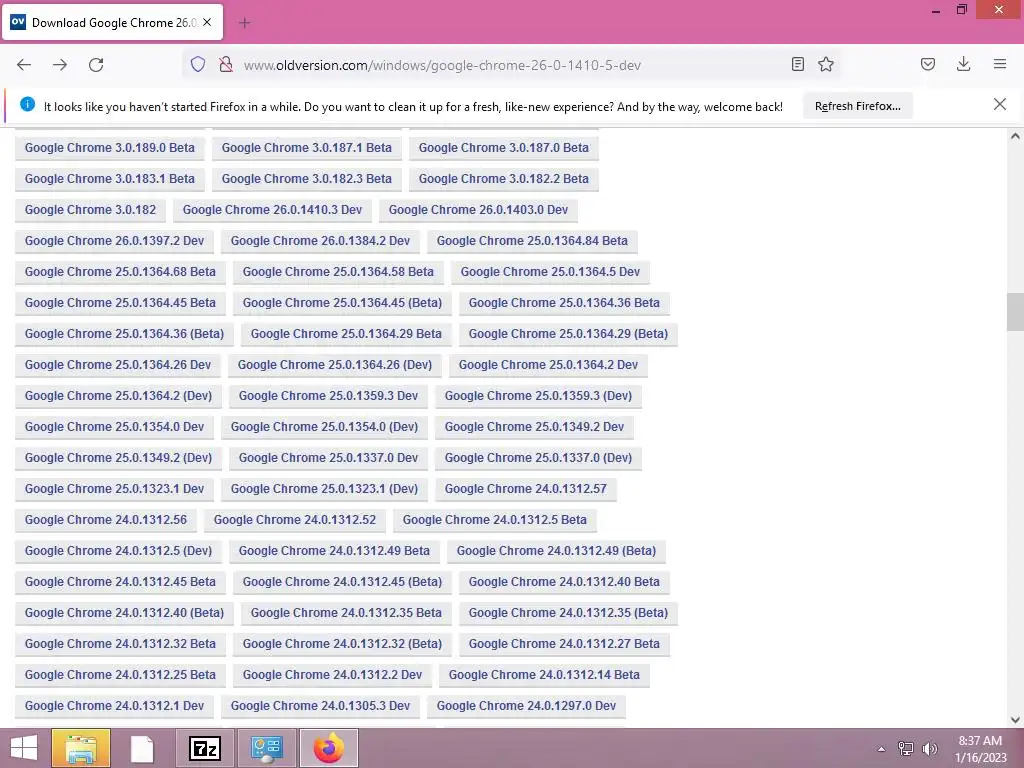Open Google Chrome 25.0.1364.29 Beta

(x=346, y=334)
